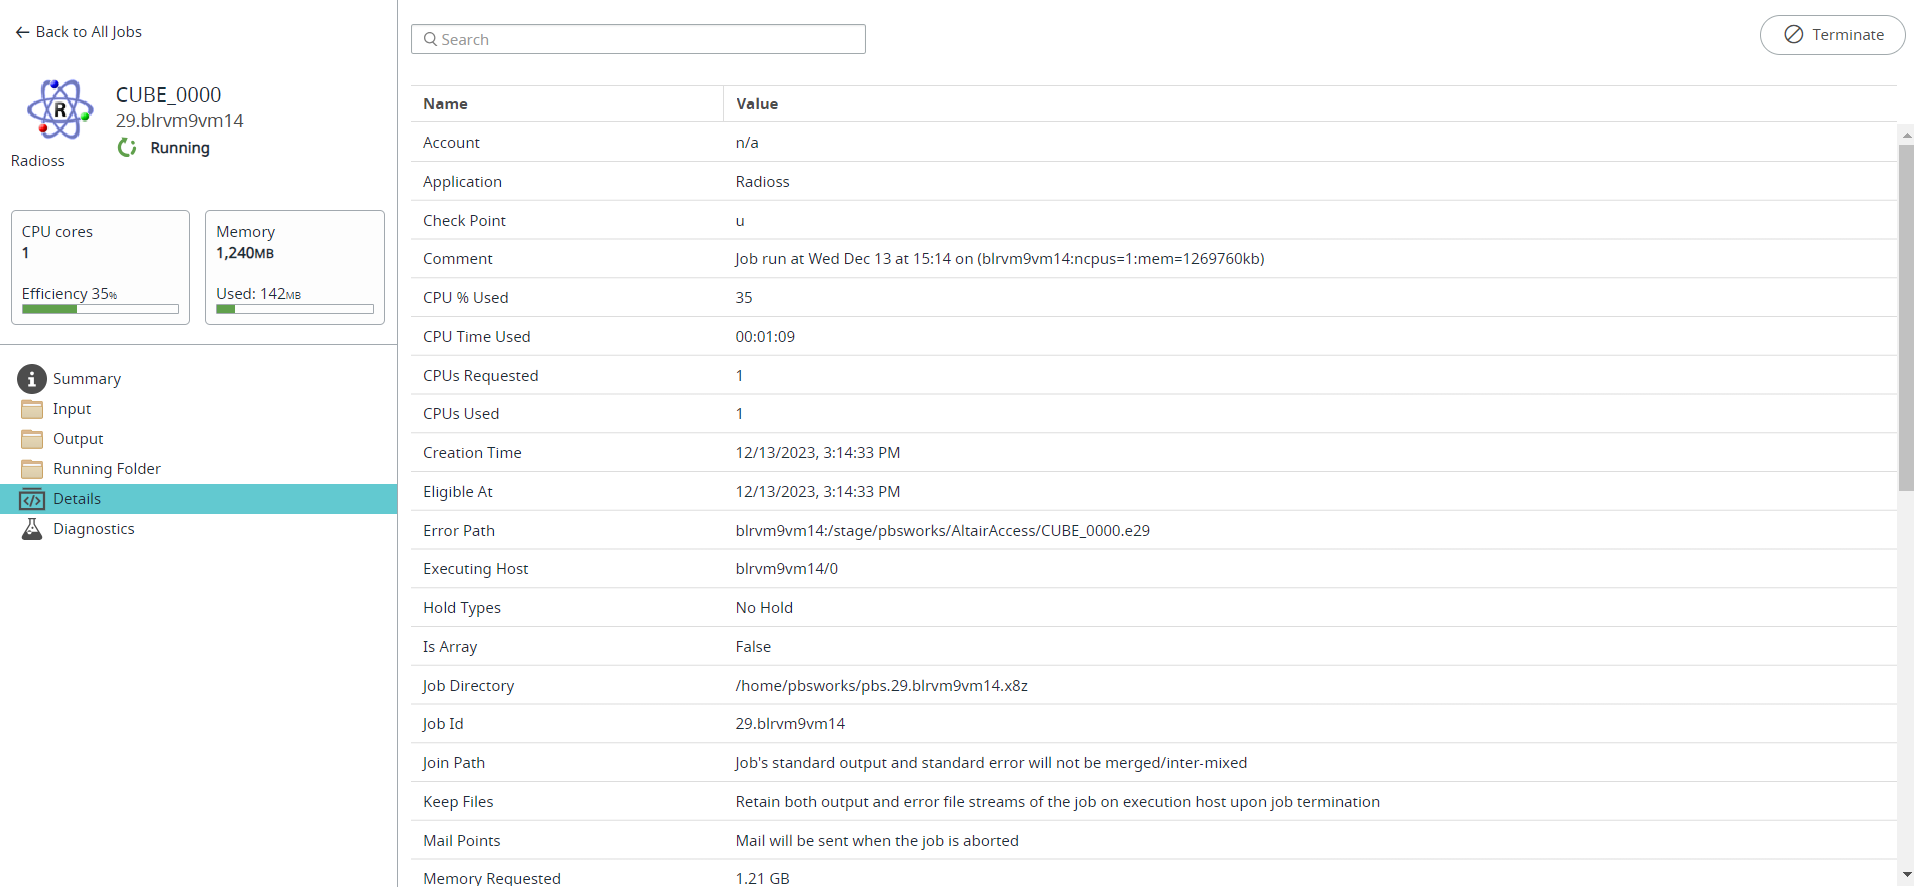Viewport: 1914px width, 887px height.
Task: Terminate the running job
Action: tap(1832, 35)
